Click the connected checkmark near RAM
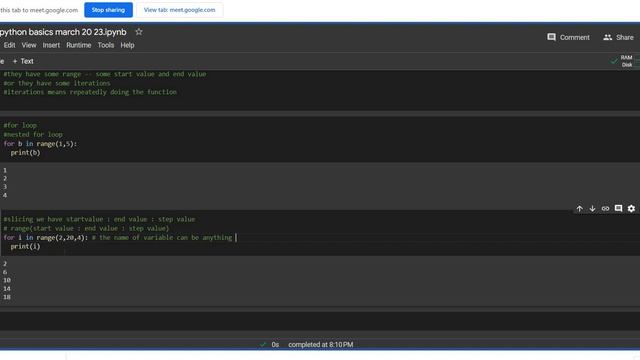The width and height of the screenshot is (640, 360). point(613,61)
